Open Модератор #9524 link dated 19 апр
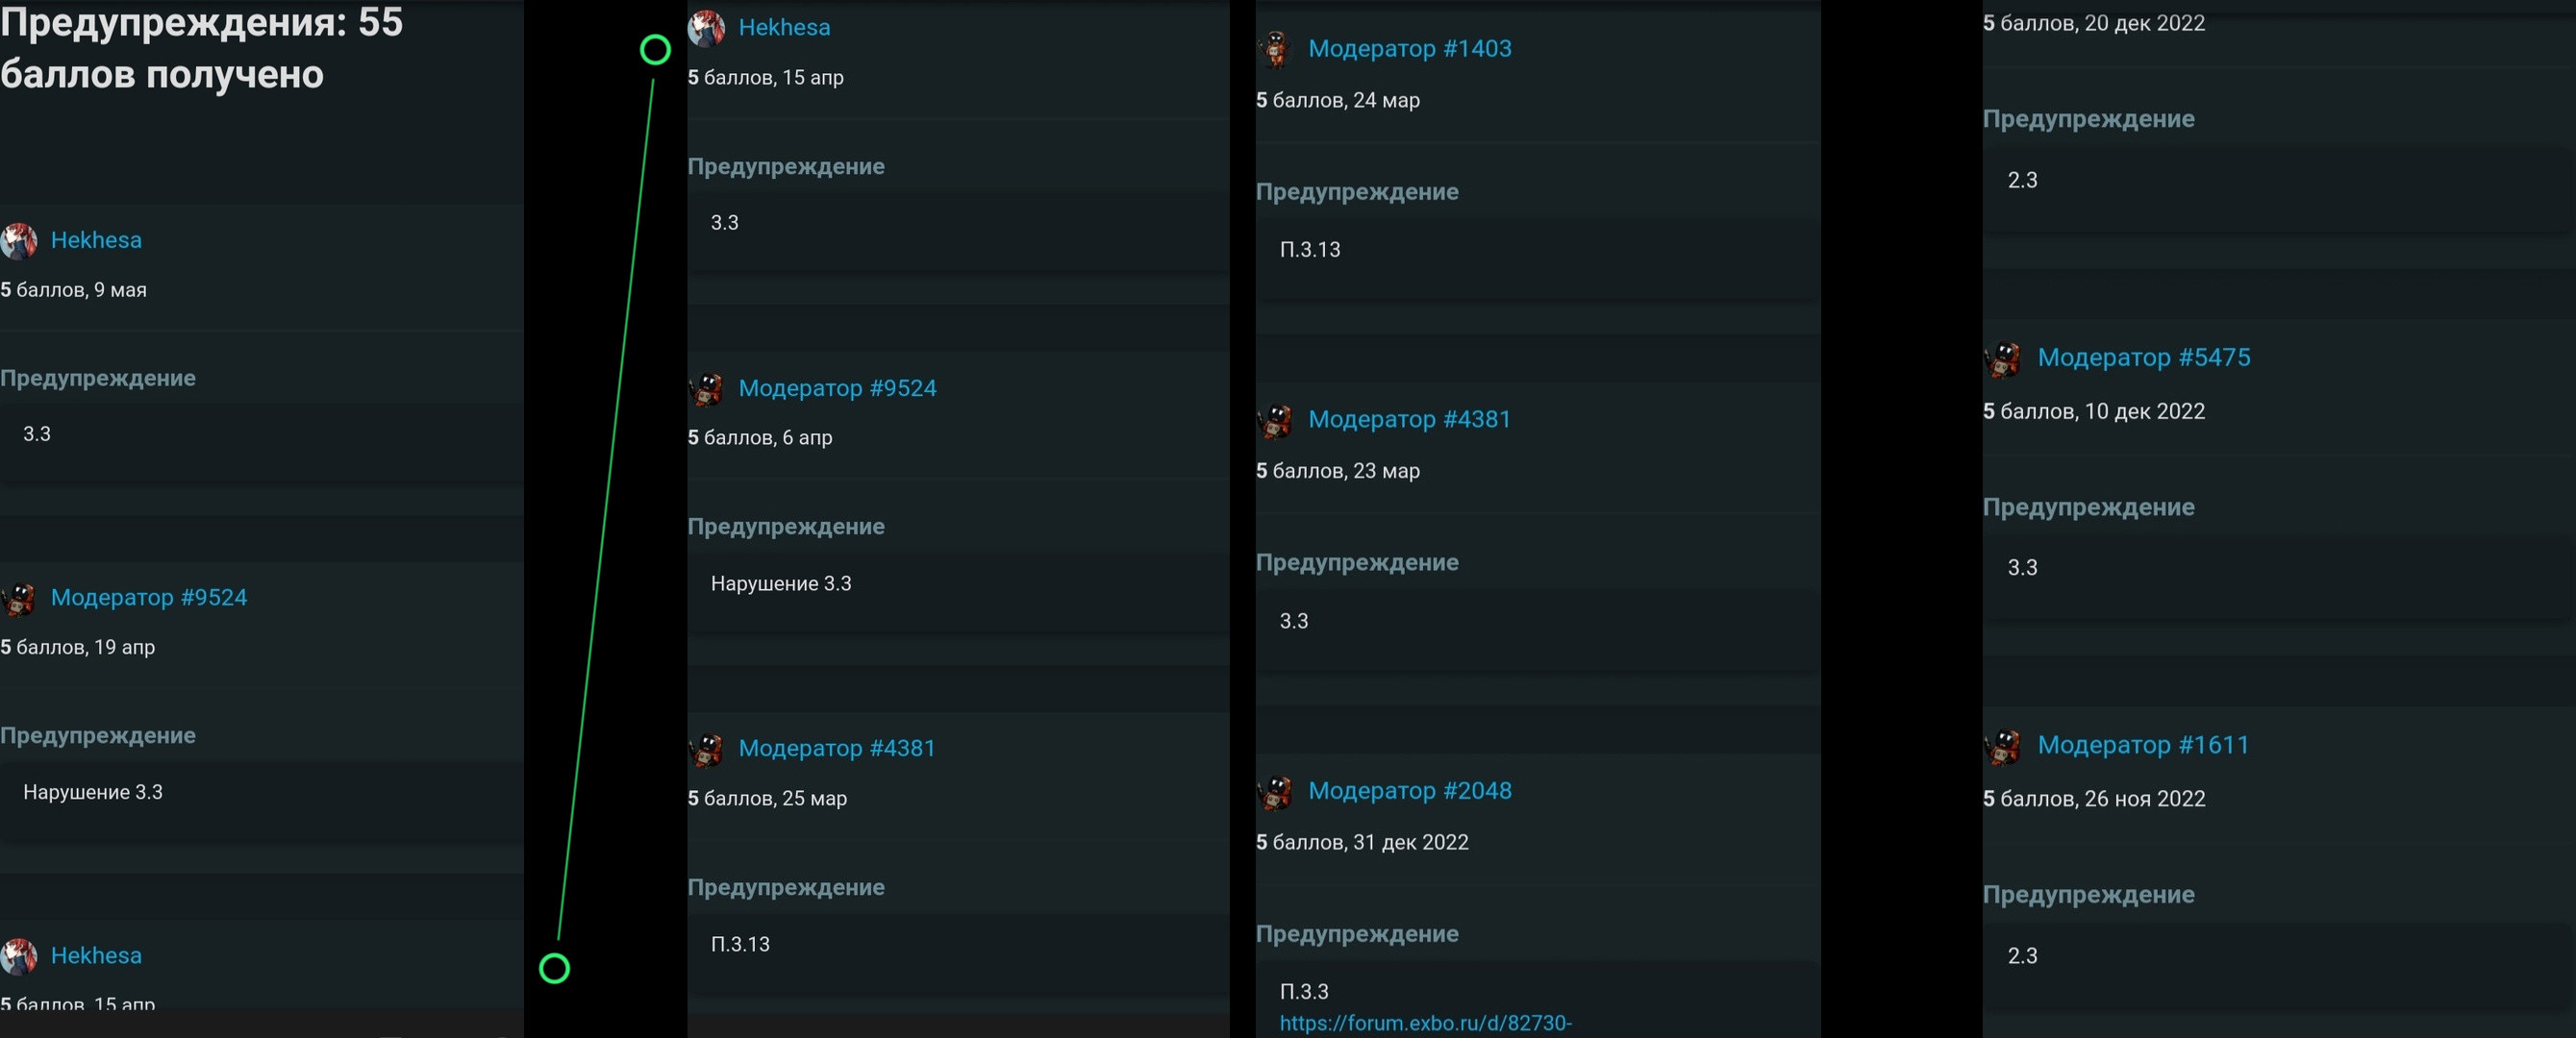Viewport: 2576px width, 1038px height. 149,597
